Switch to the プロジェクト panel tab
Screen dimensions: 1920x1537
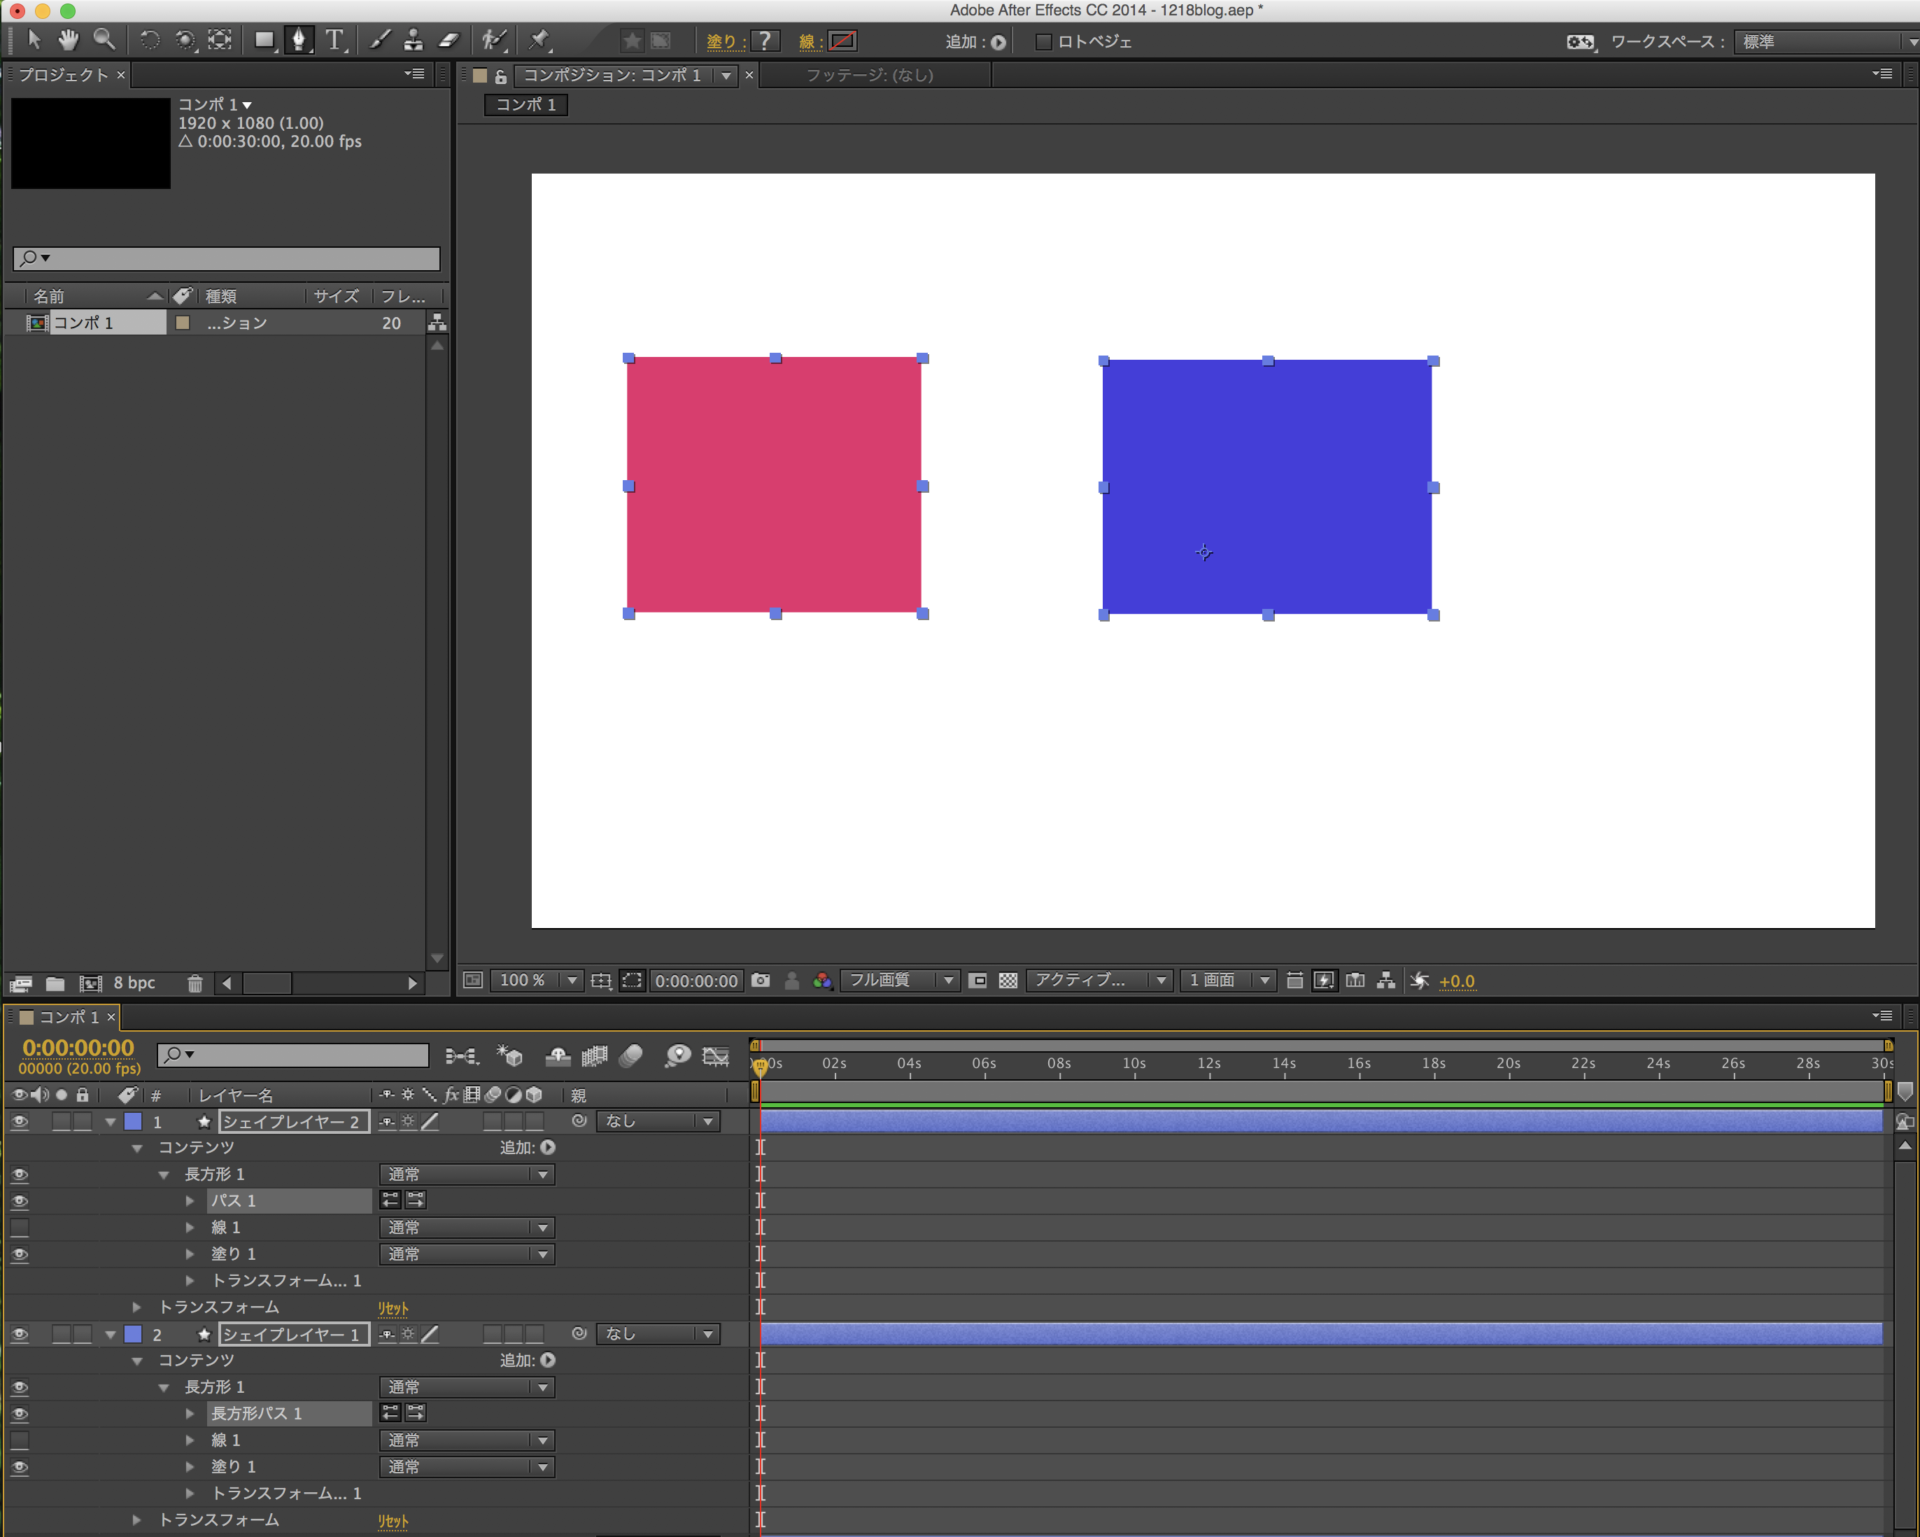[x=64, y=75]
